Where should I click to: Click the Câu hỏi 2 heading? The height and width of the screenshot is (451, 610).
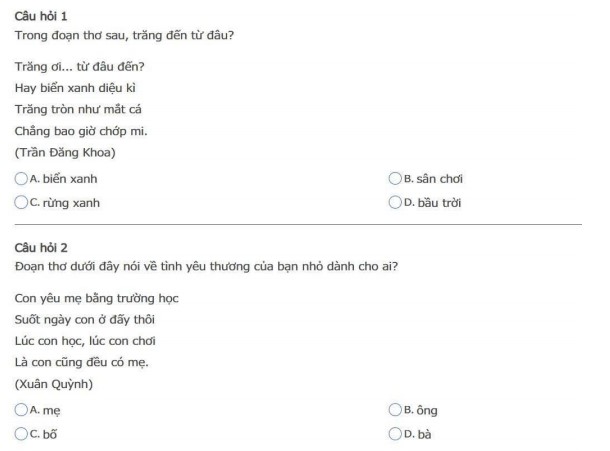click(42, 247)
